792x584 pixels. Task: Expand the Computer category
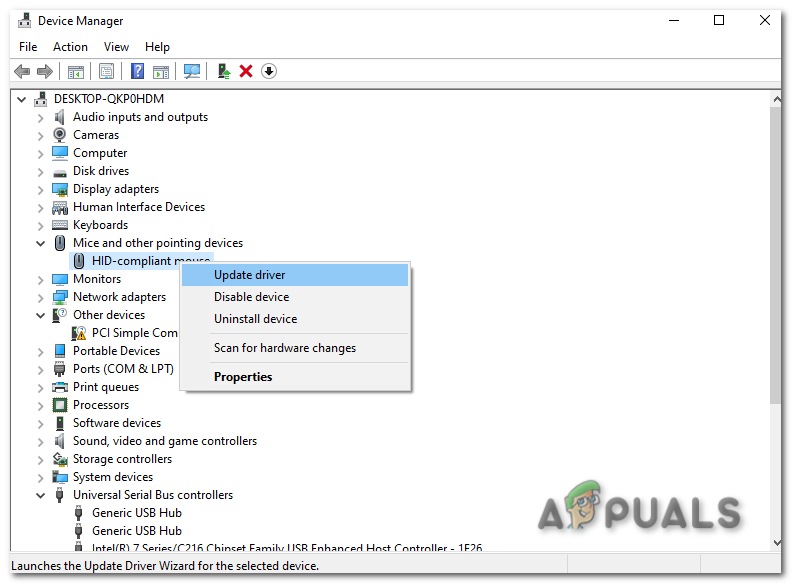pos(40,154)
